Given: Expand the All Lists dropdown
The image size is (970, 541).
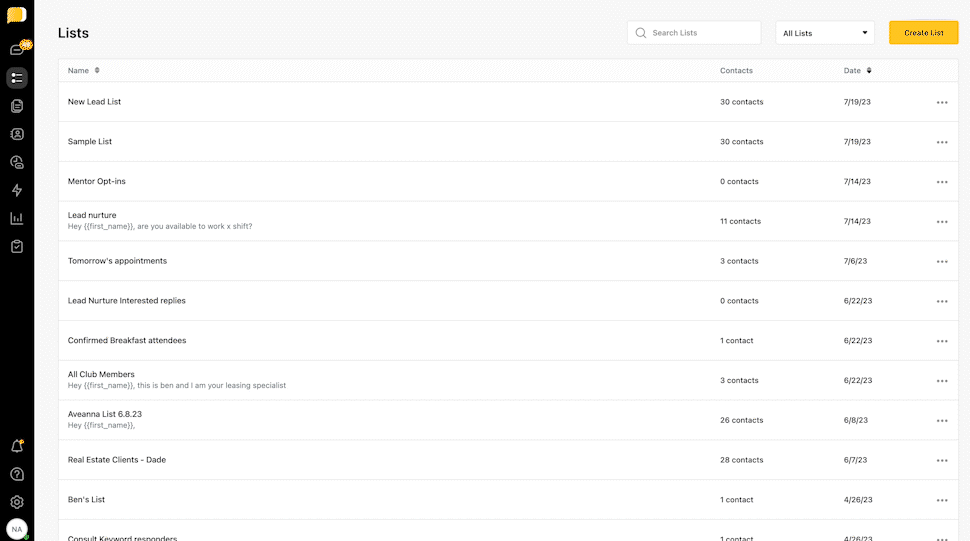Looking at the screenshot, I should pyautogui.click(x=825, y=33).
